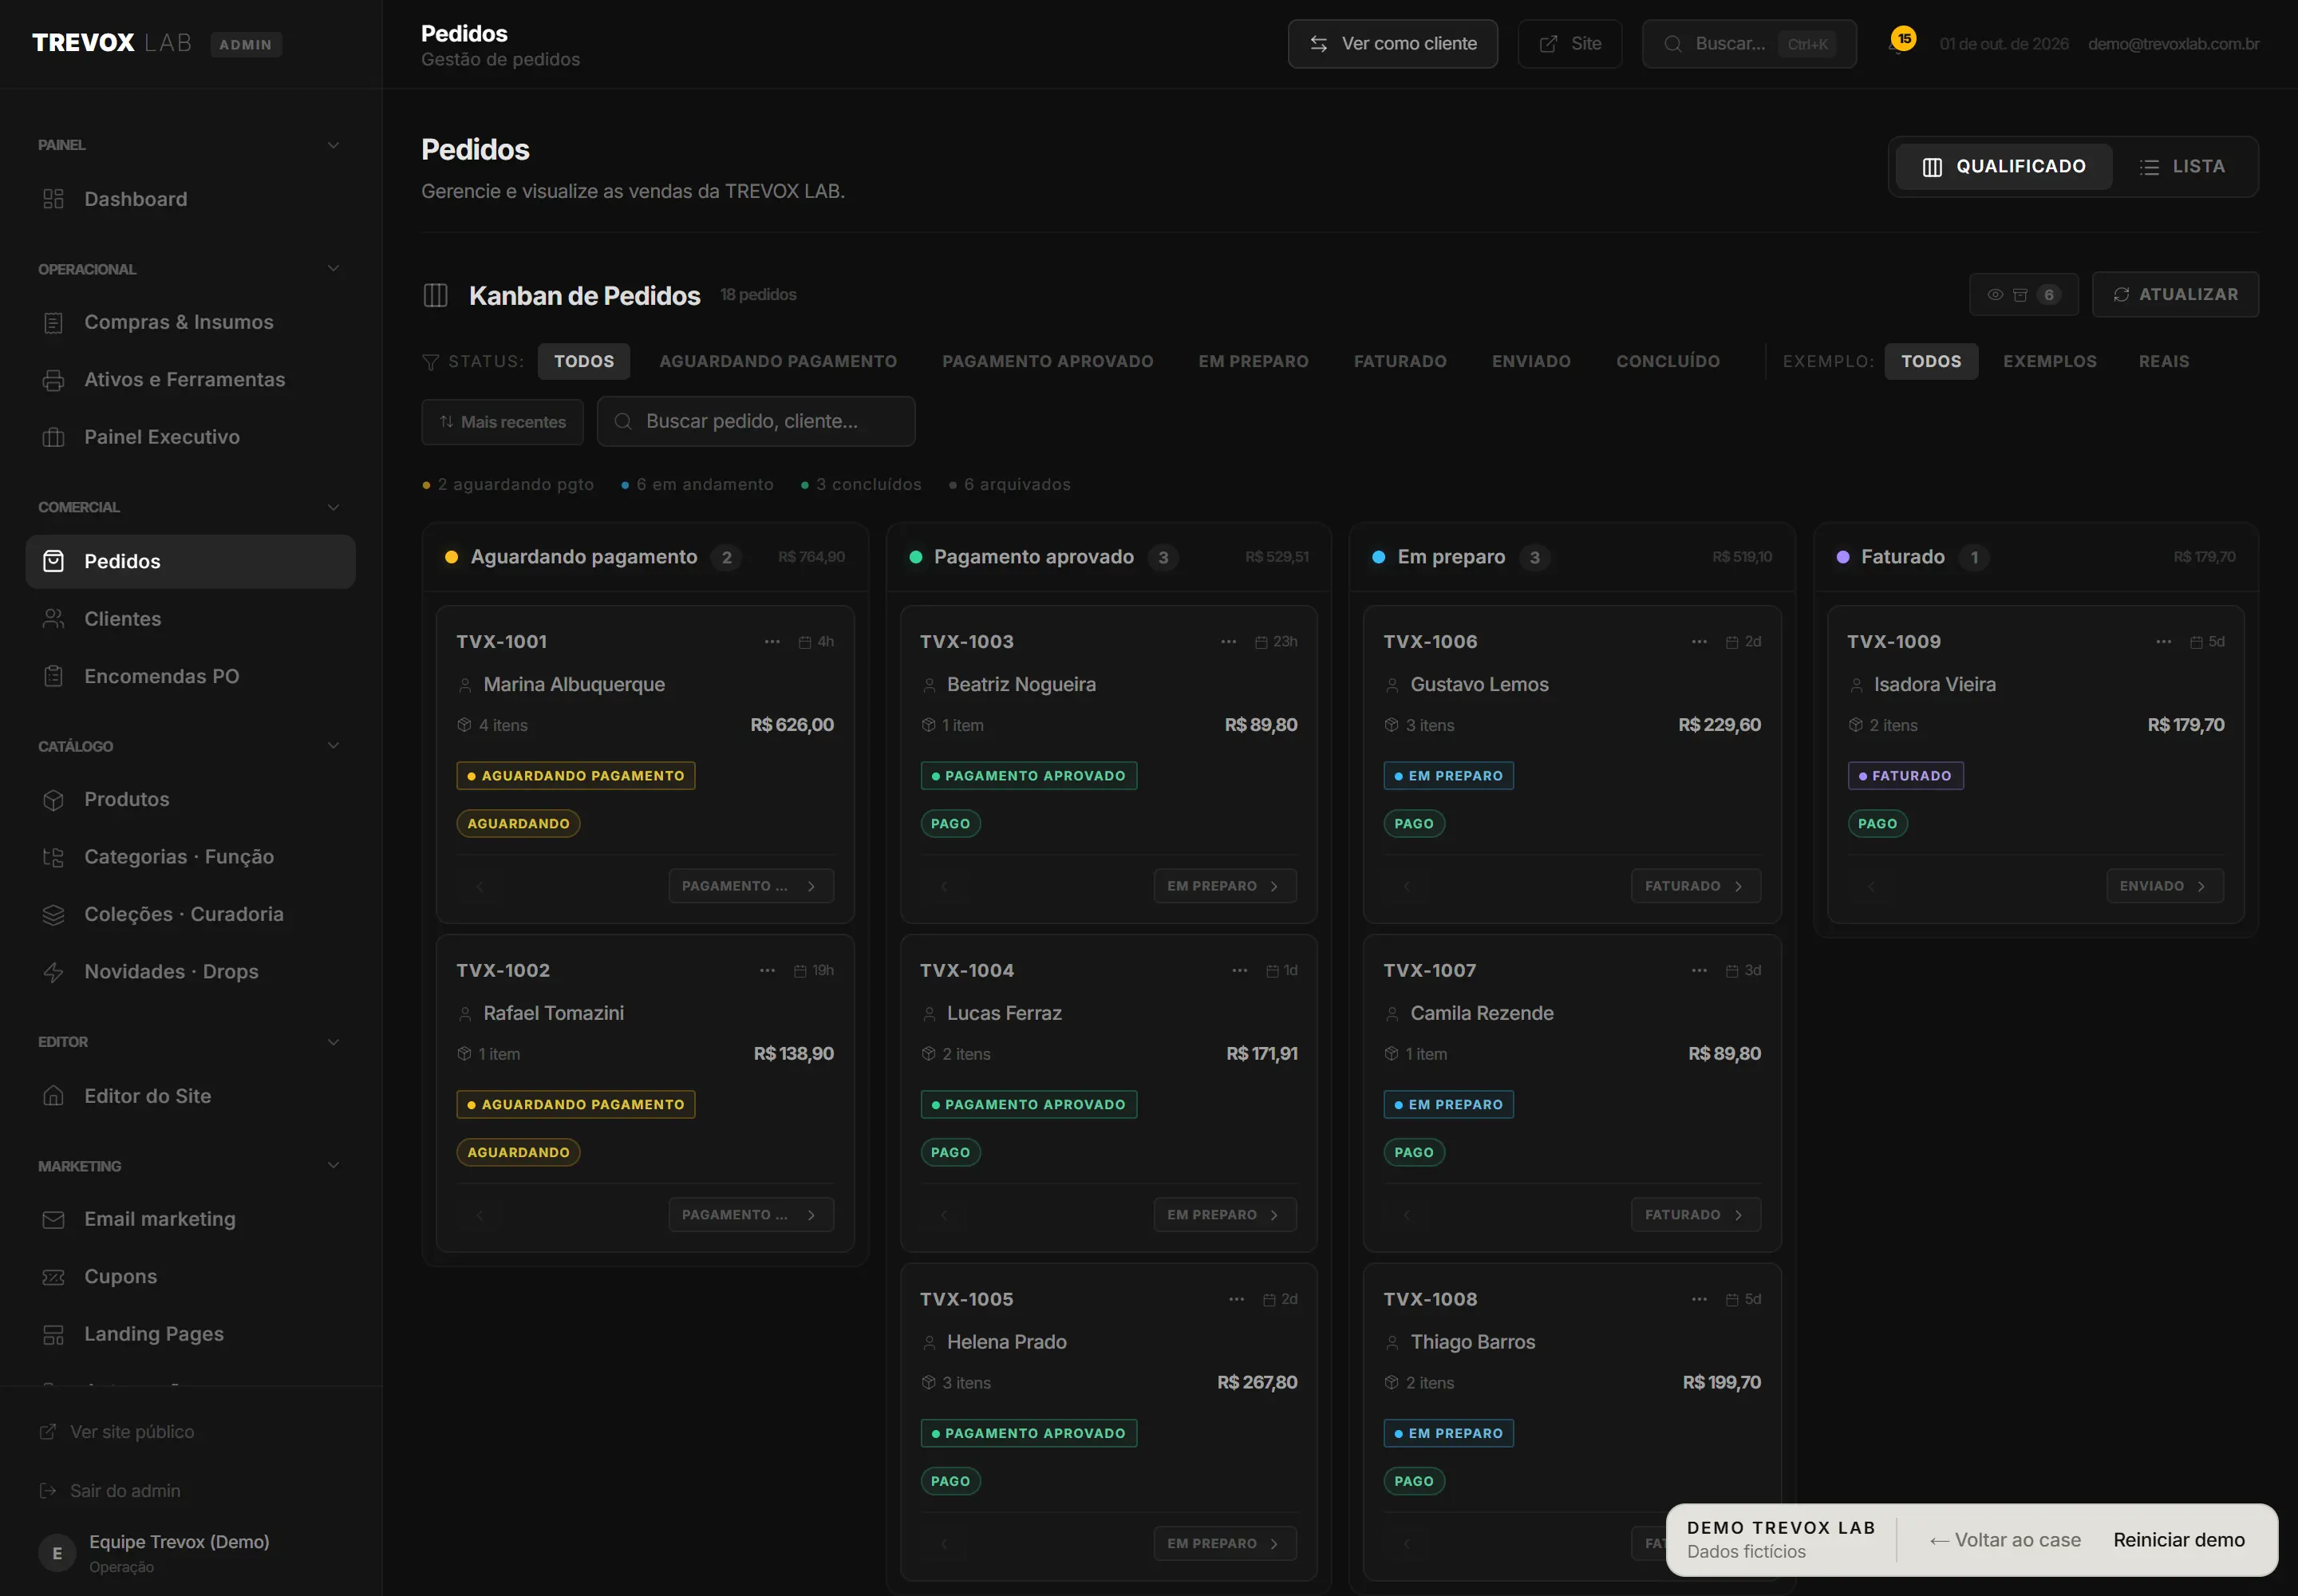Collapse the COMERCIAL sidebar section
The height and width of the screenshot is (1596, 2298).
pos(333,507)
